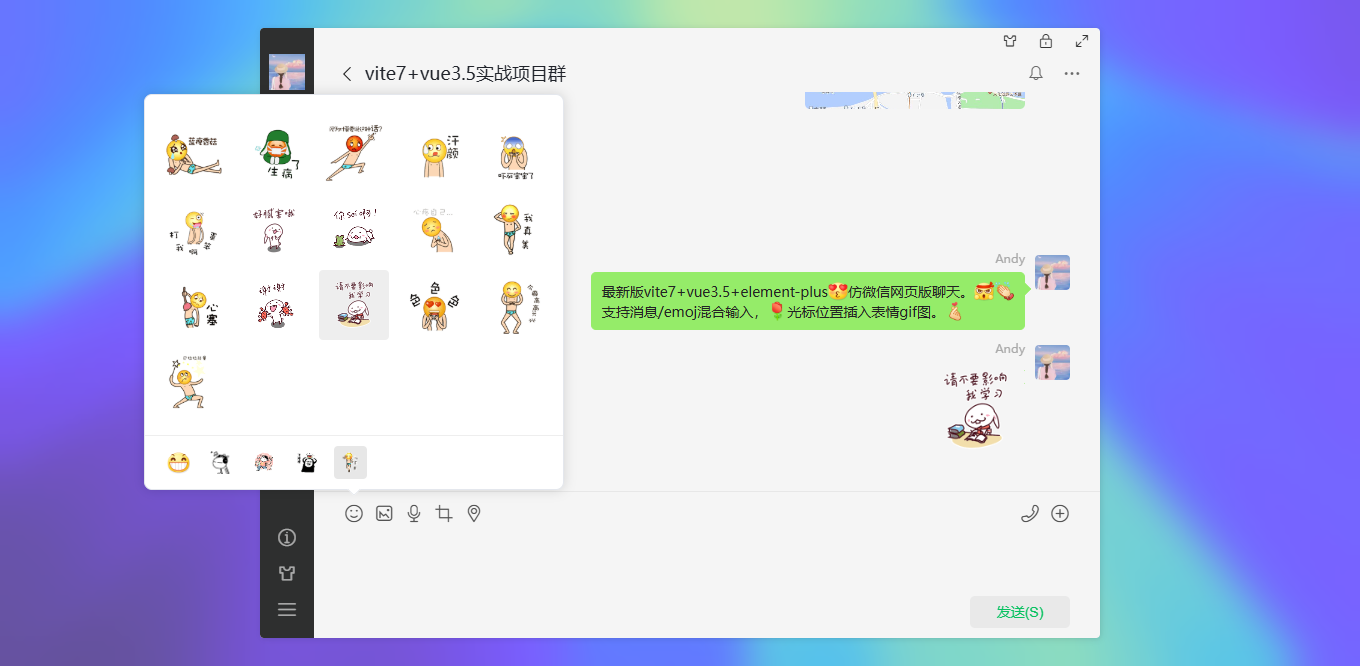Click the send image icon

pyautogui.click(x=384, y=513)
